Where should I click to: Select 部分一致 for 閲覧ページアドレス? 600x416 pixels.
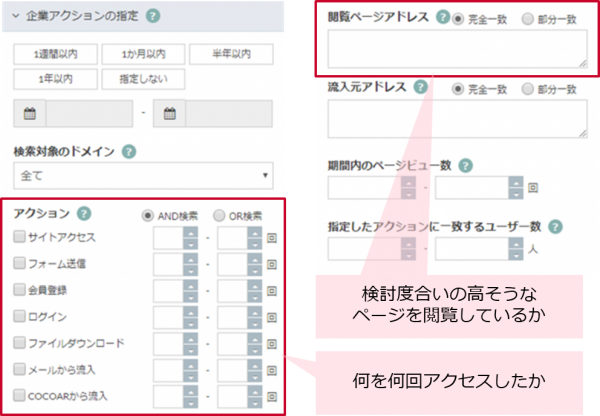point(528,19)
